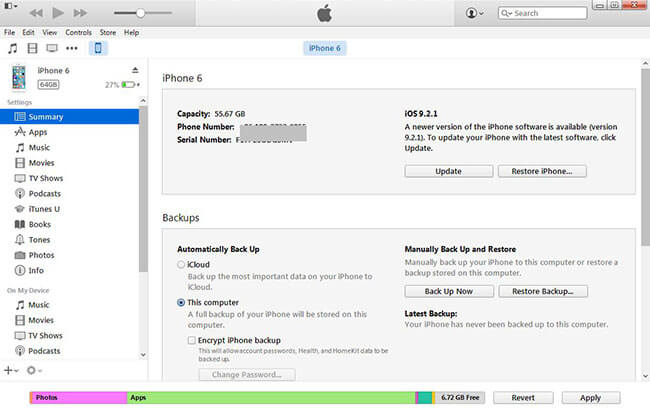Click the Change Password... button
This screenshot has height=414, width=650.
click(x=247, y=375)
